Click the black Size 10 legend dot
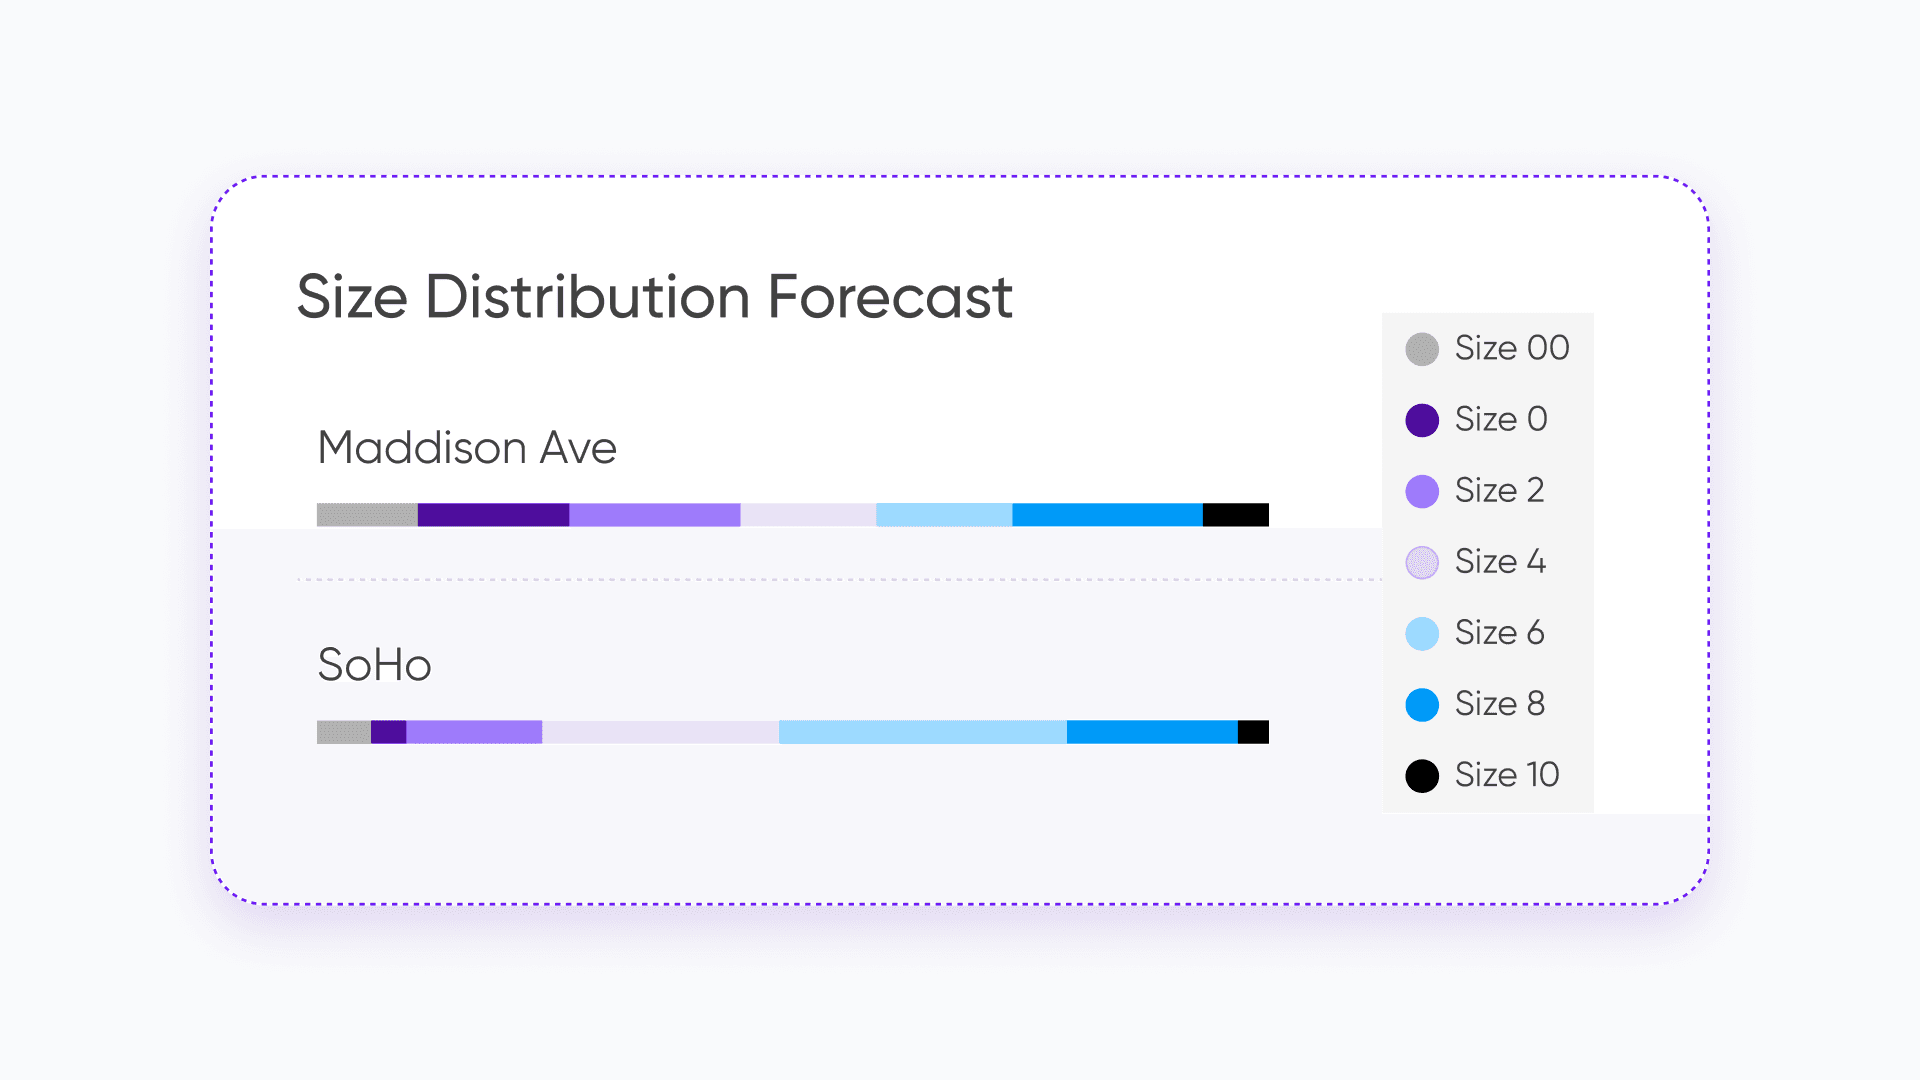This screenshot has height=1080, width=1920. point(1422,775)
